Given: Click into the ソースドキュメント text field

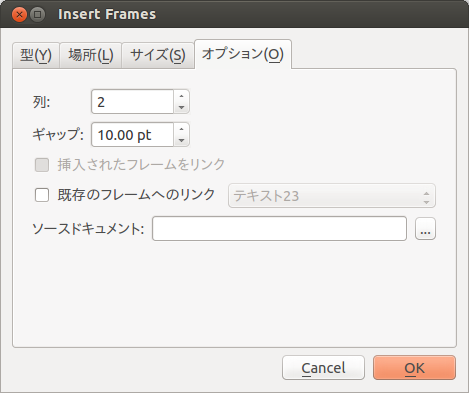Looking at the screenshot, I should pos(279,229).
